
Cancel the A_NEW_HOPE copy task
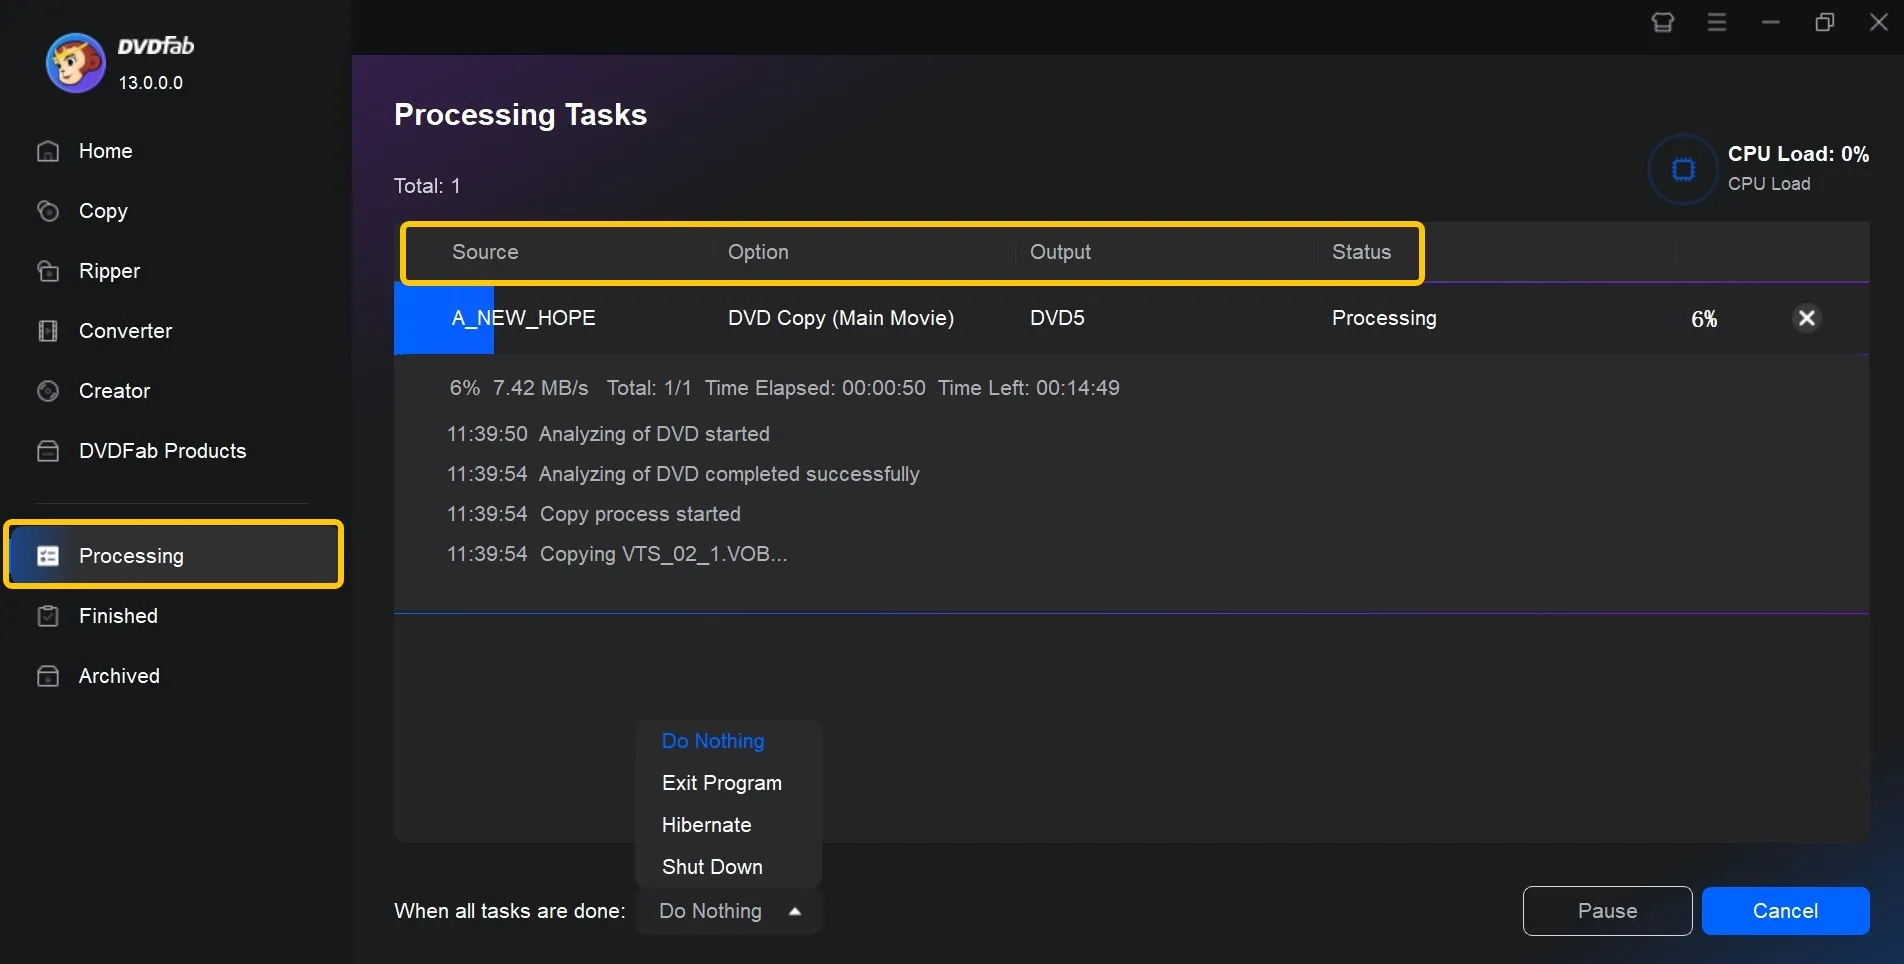pos(1785,910)
